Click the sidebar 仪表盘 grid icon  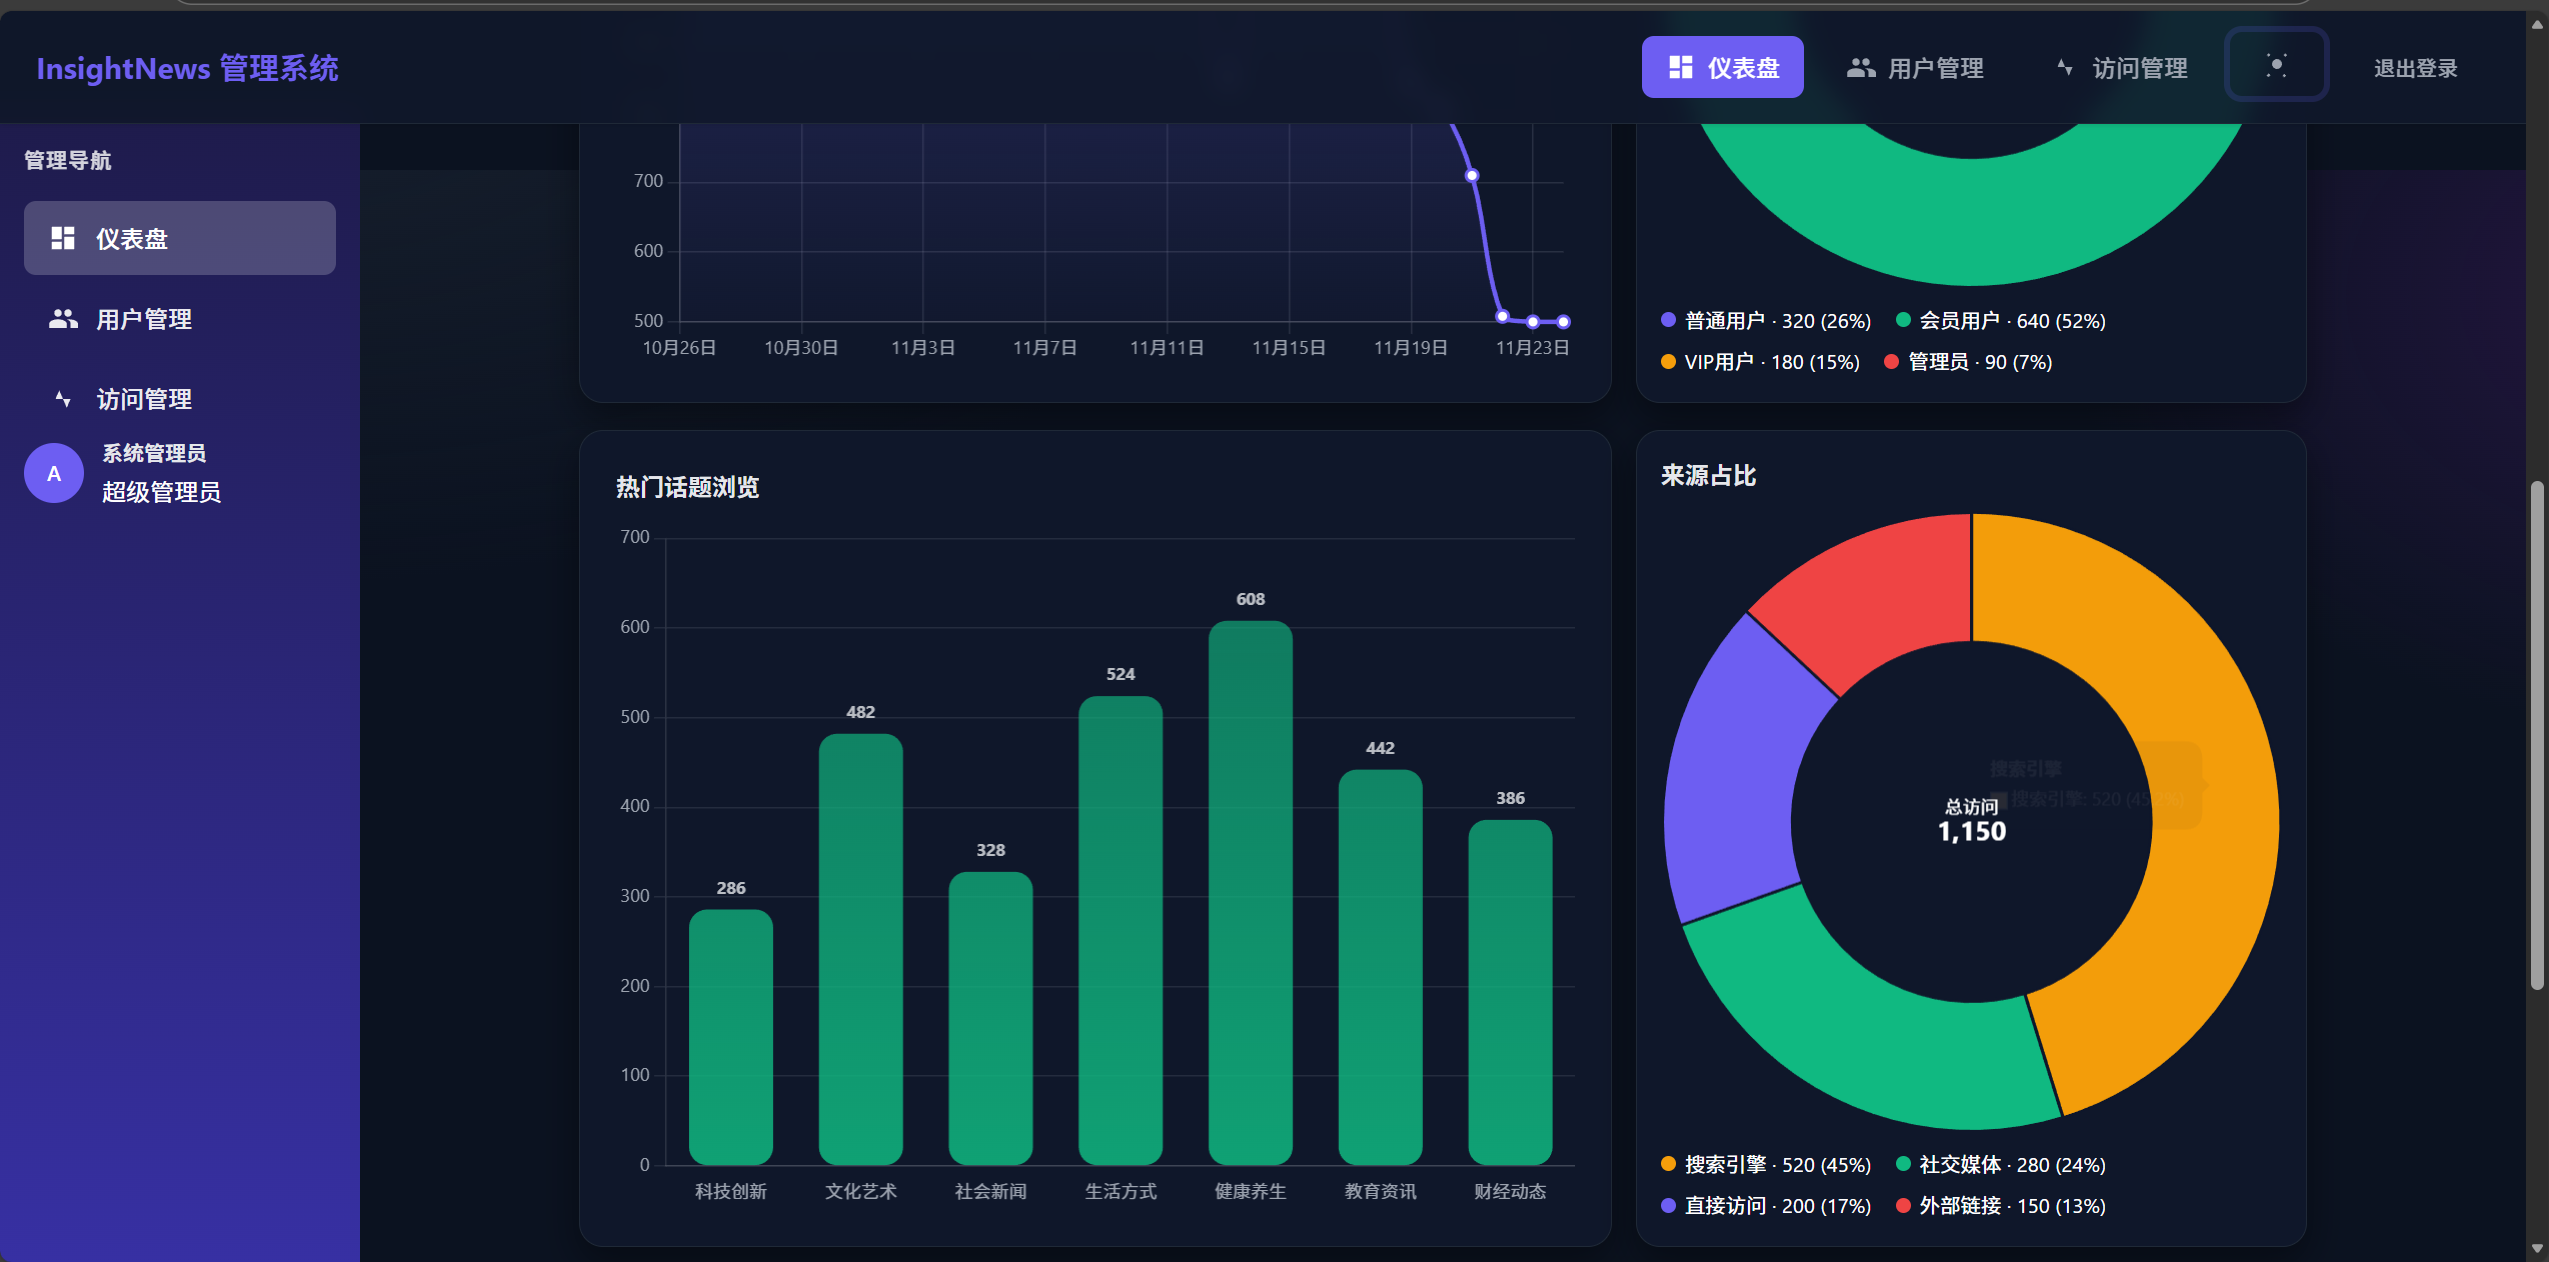pyautogui.click(x=63, y=238)
